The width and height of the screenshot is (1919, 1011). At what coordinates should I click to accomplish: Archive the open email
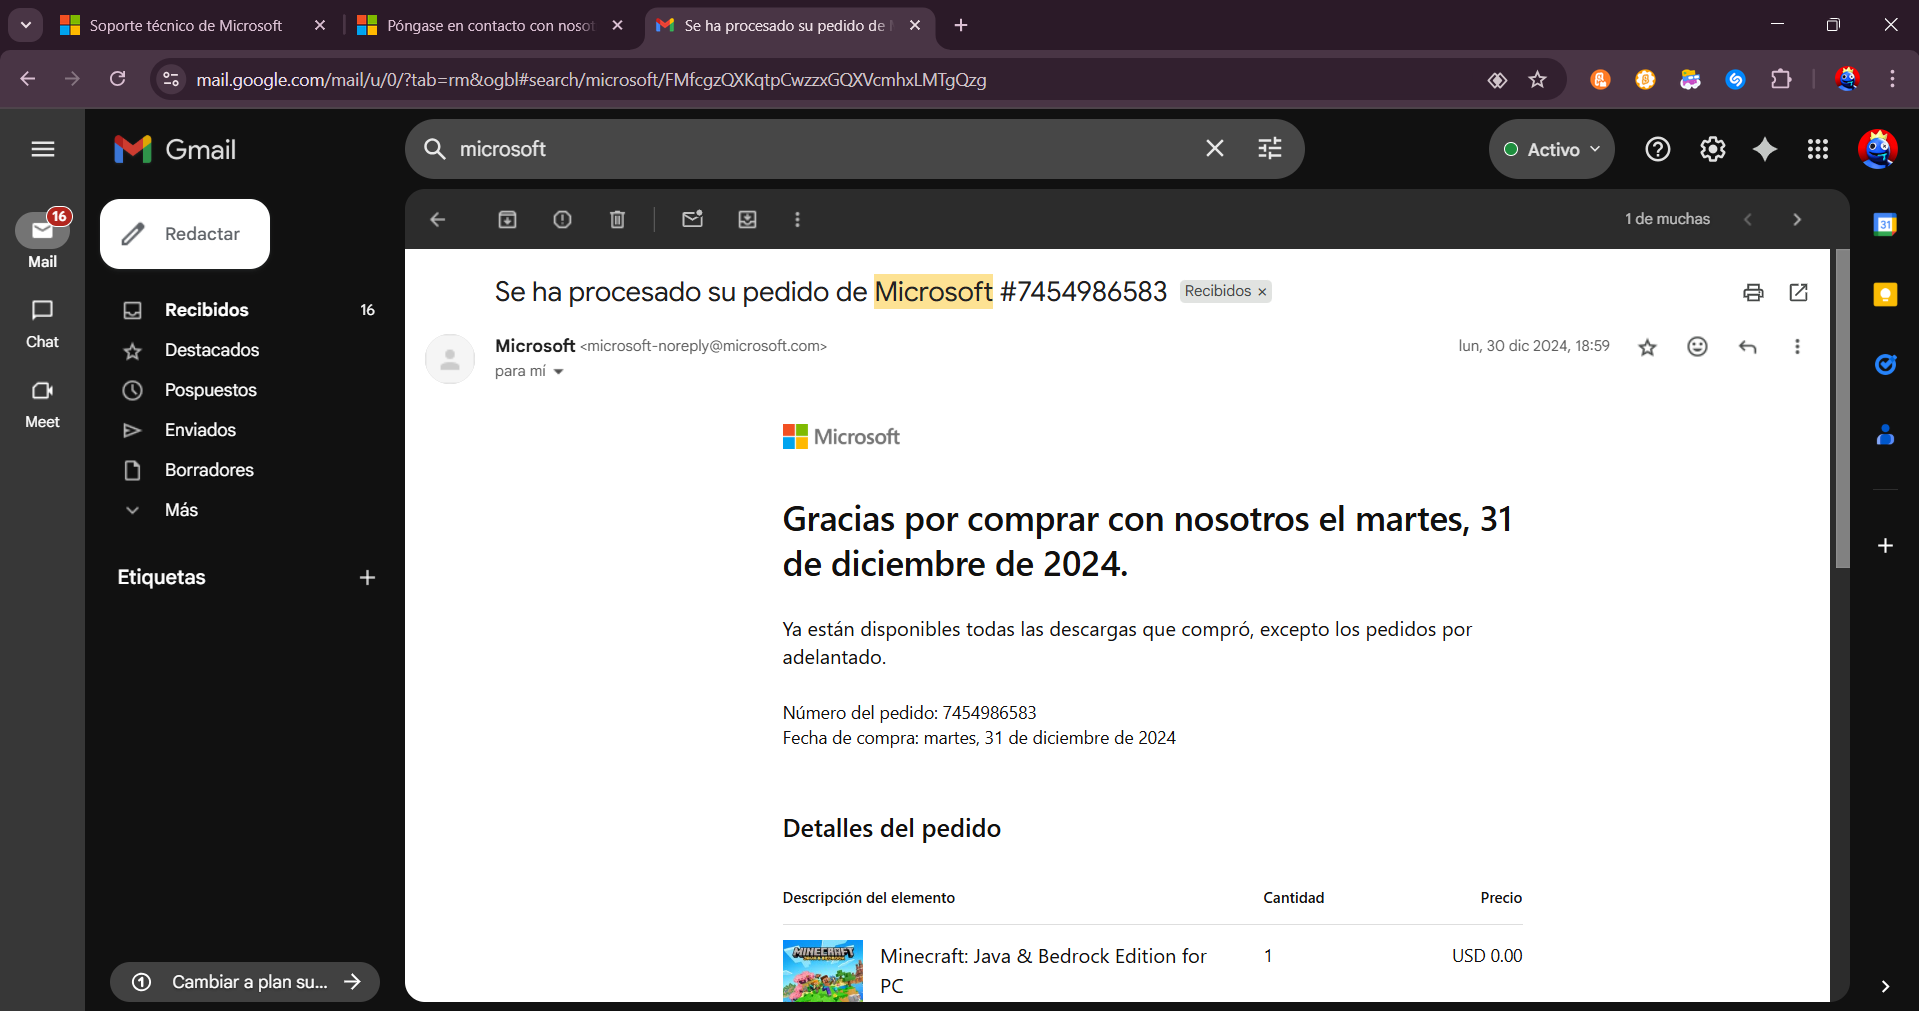(x=508, y=219)
